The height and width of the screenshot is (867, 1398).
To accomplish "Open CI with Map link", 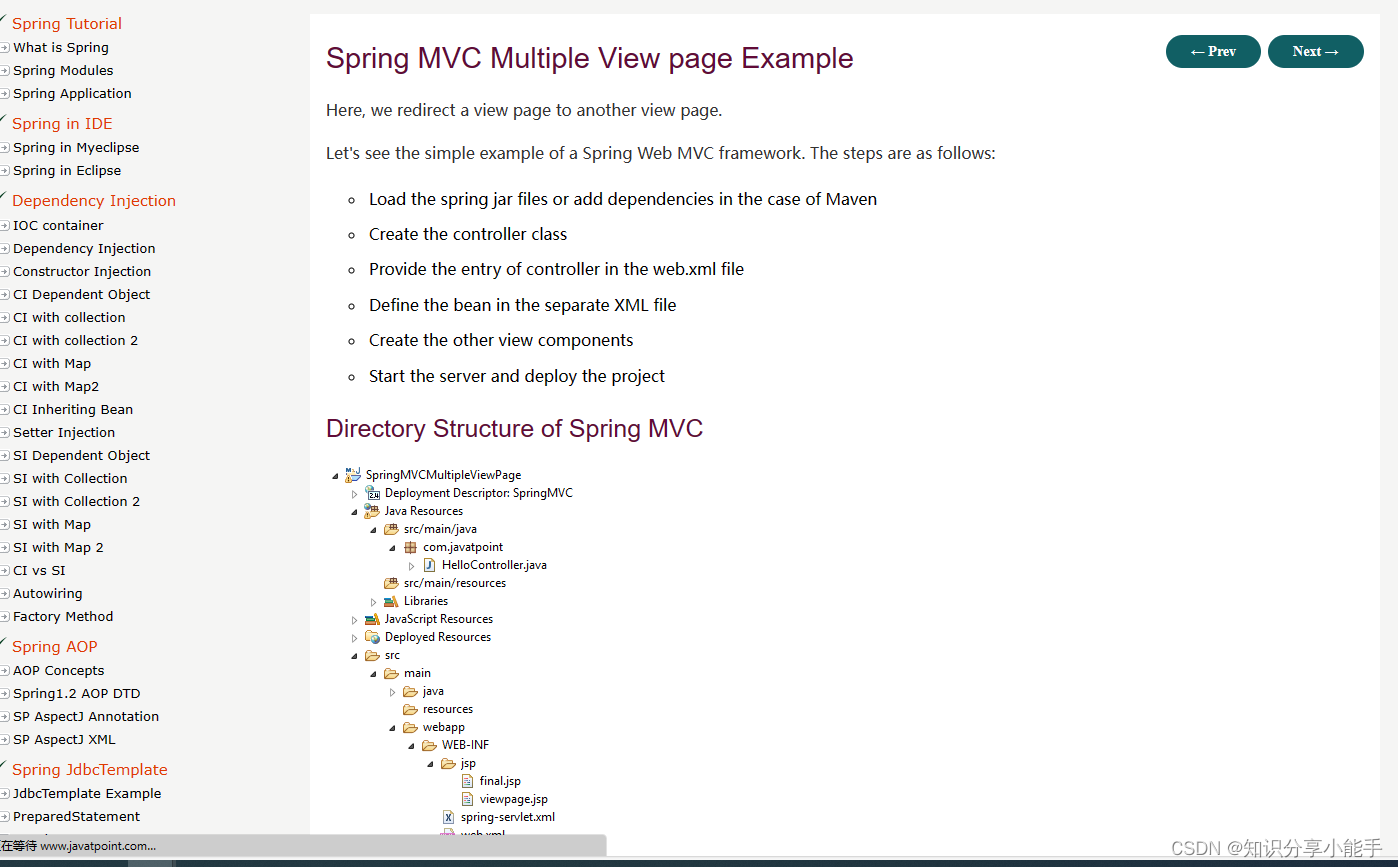I will pyautogui.click(x=52, y=363).
